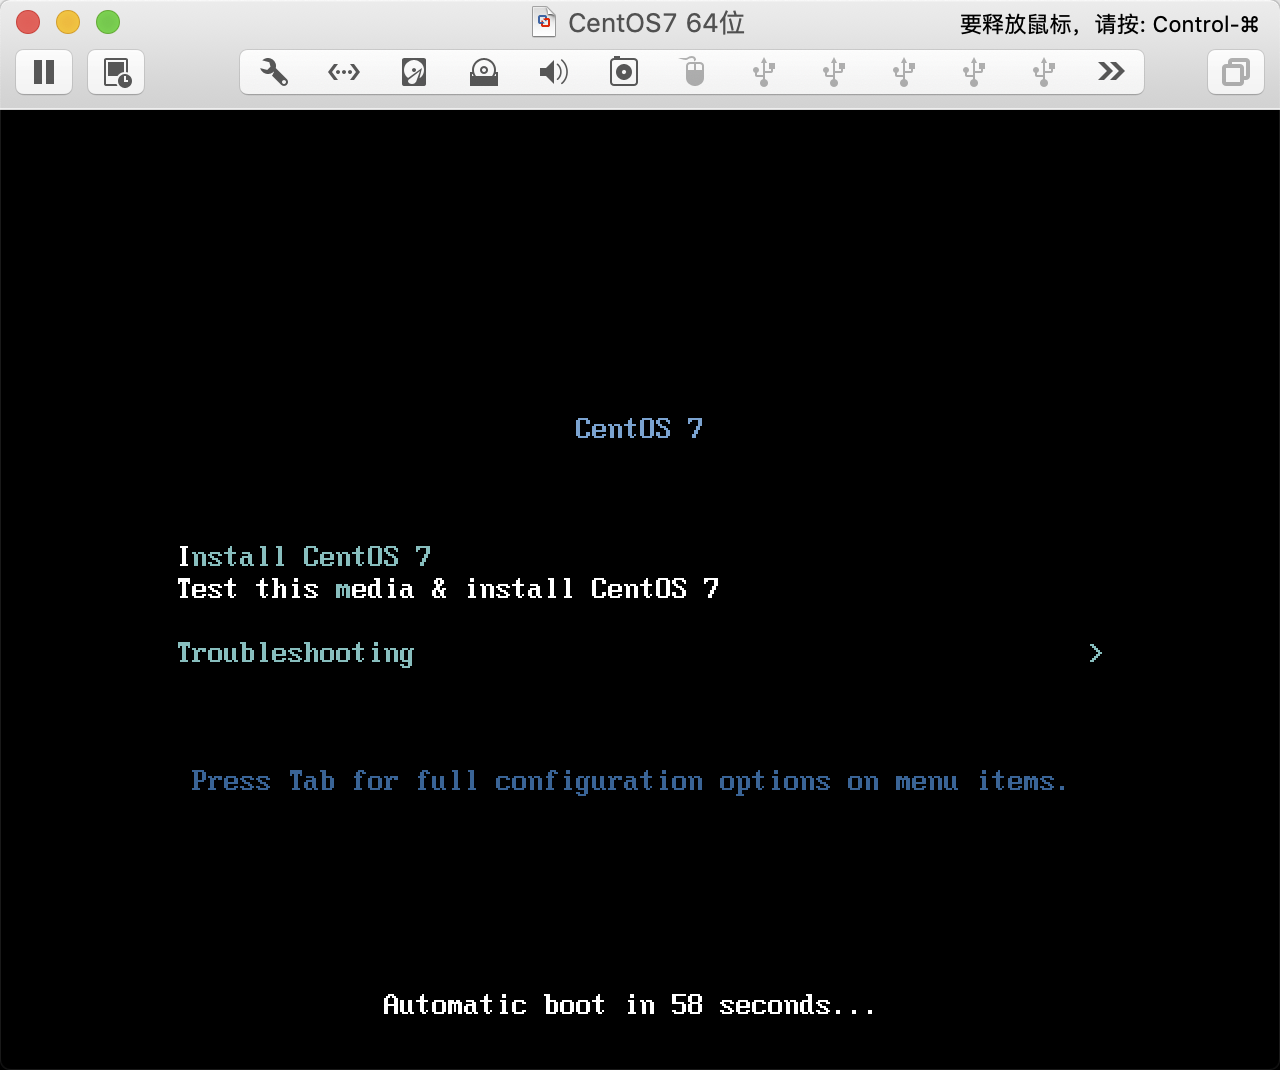This screenshot has height=1070, width=1280.
Task: Toggle the sound card speaker icon
Action: click(x=553, y=72)
